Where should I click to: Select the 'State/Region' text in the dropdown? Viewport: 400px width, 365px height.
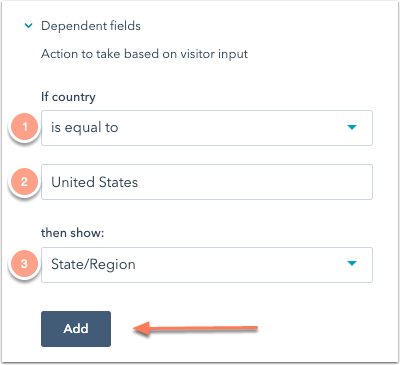coord(93,264)
